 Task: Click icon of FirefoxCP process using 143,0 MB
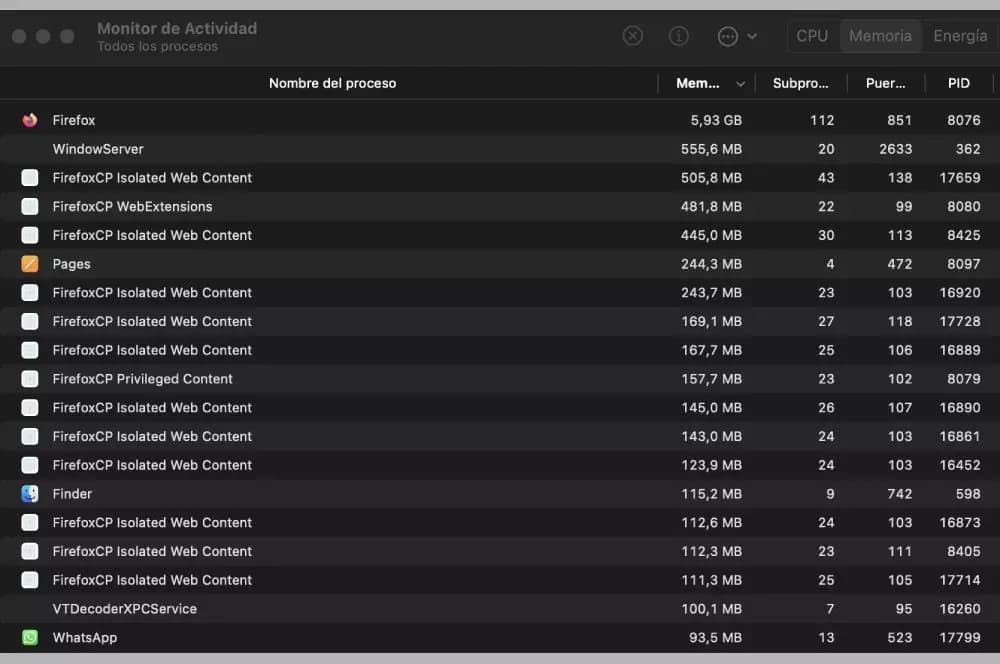[x=30, y=436]
